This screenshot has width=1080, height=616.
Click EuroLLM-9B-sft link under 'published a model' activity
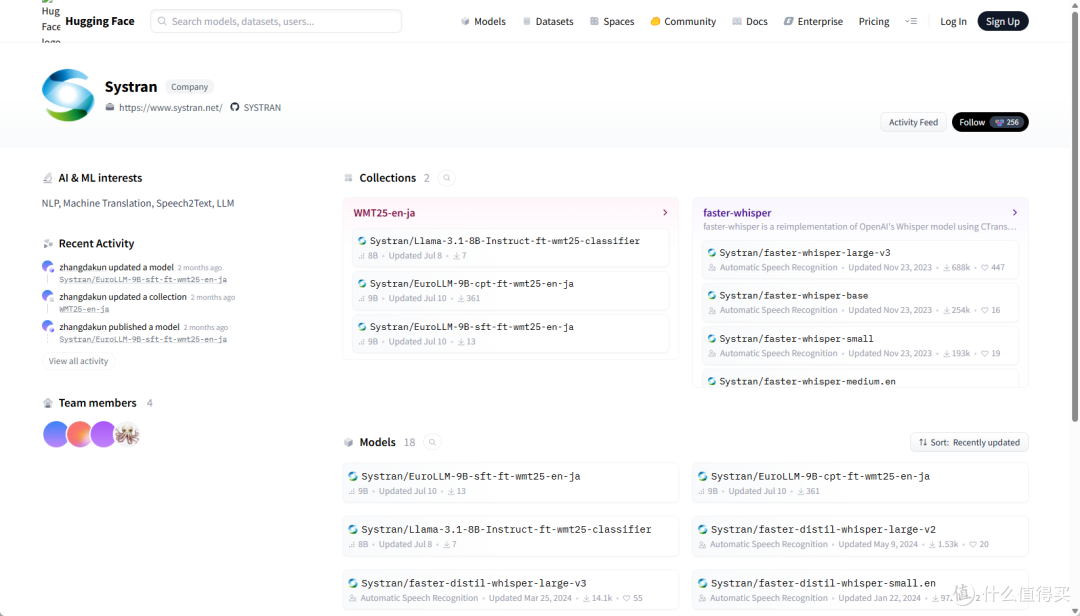(x=143, y=339)
